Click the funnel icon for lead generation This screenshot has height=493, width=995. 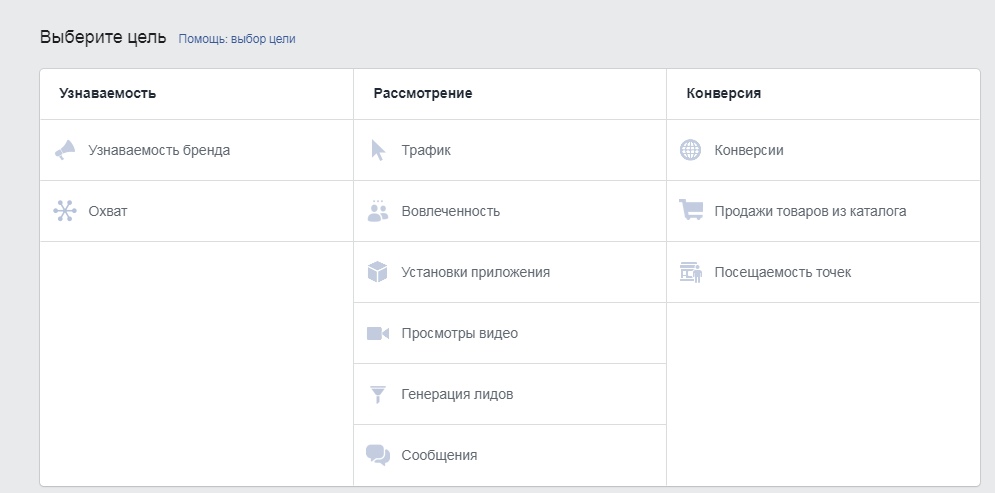click(378, 394)
